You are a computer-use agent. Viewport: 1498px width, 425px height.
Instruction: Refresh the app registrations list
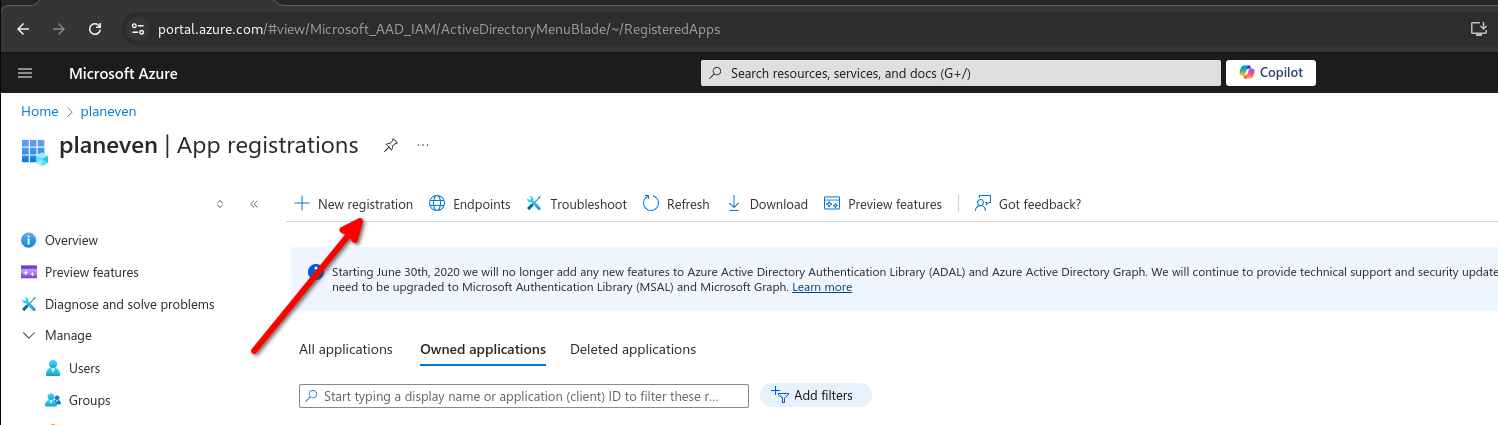[676, 204]
